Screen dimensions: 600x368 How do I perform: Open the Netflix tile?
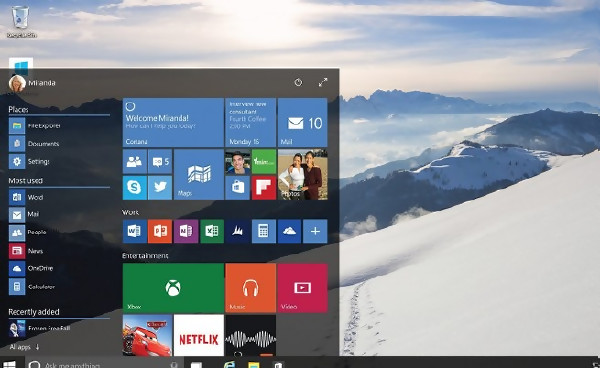point(199,335)
